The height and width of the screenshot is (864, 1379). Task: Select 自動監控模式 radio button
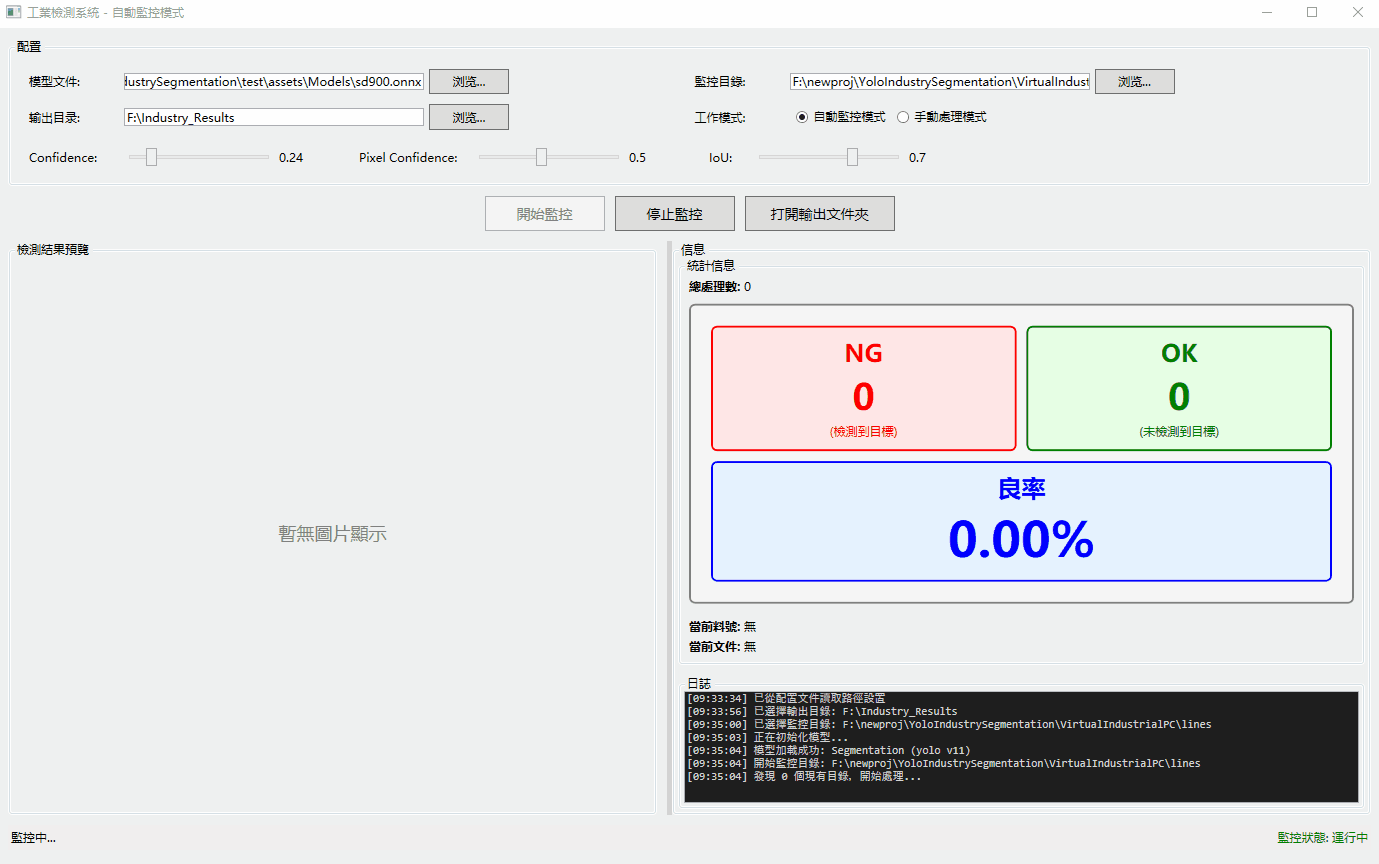click(x=841, y=117)
